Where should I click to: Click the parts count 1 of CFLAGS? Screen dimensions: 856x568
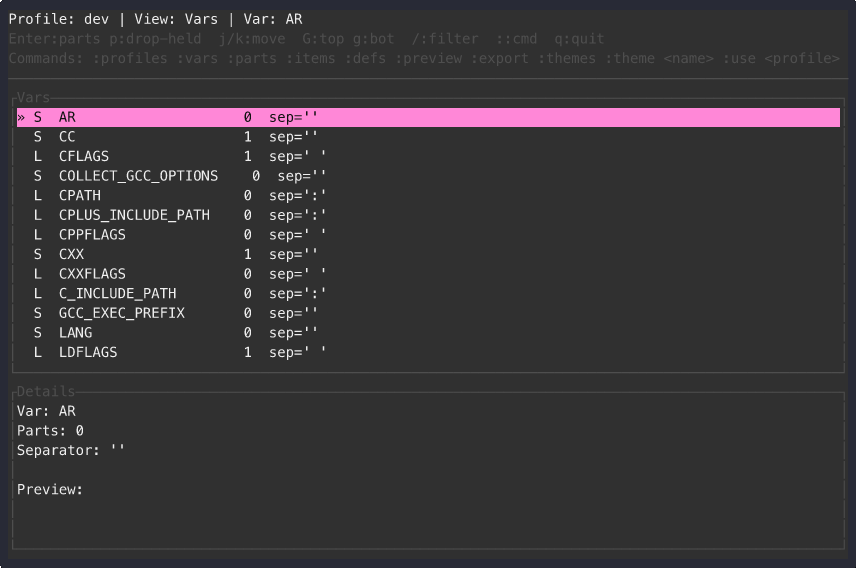pos(248,157)
